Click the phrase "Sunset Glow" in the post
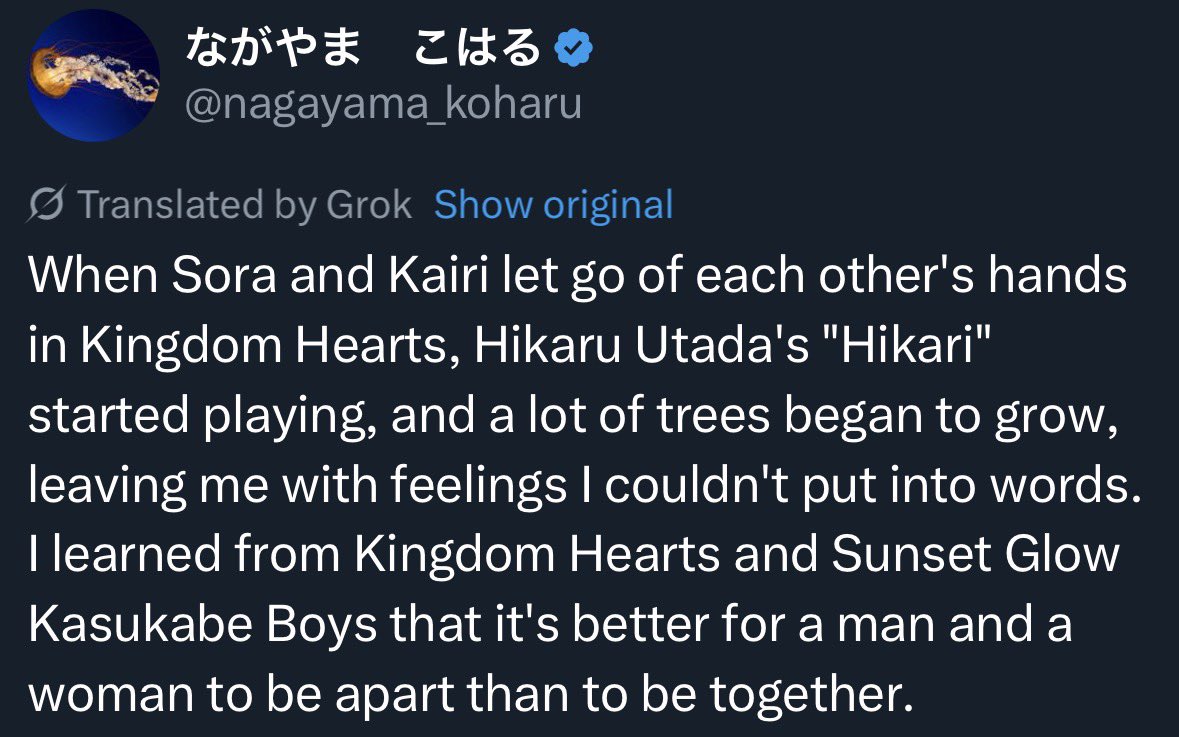Image resolution: width=1179 pixels, height=737 pixels. pos(976,554)
